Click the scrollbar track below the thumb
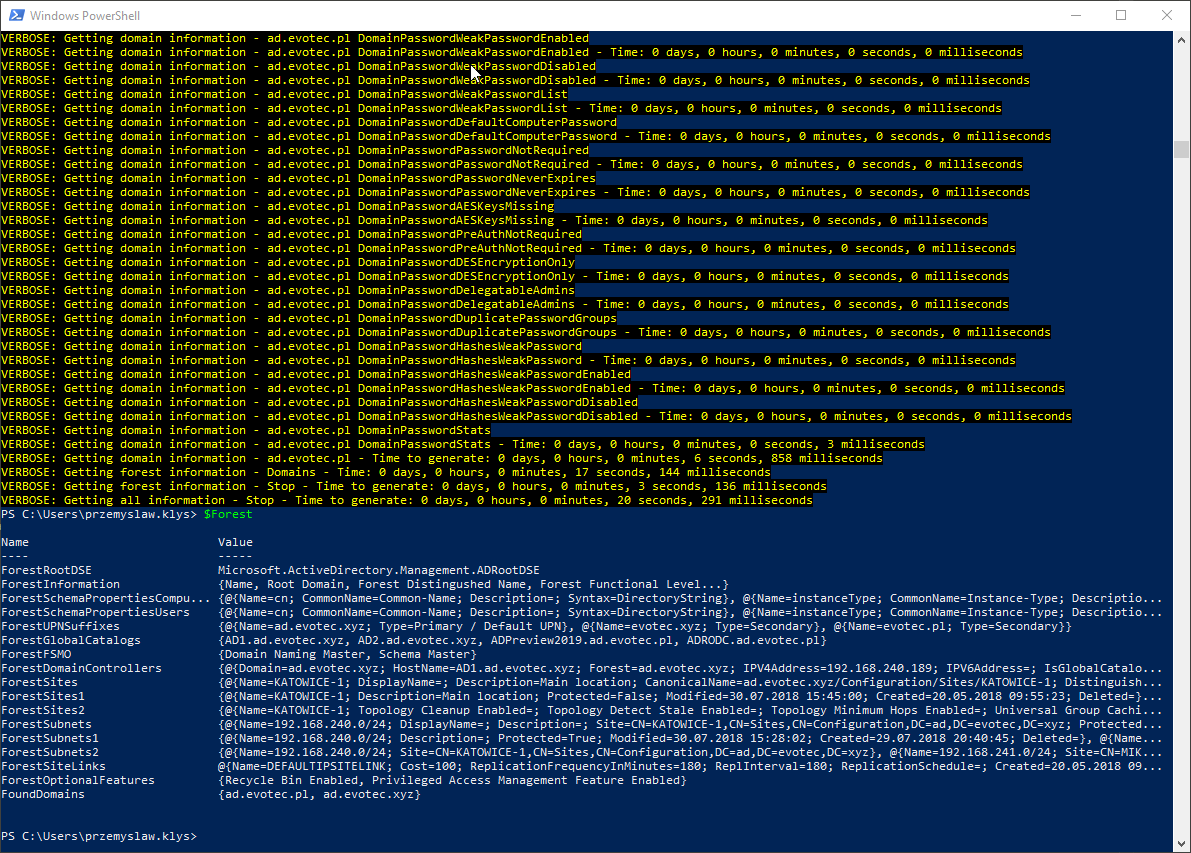 tap(1181, 500)
